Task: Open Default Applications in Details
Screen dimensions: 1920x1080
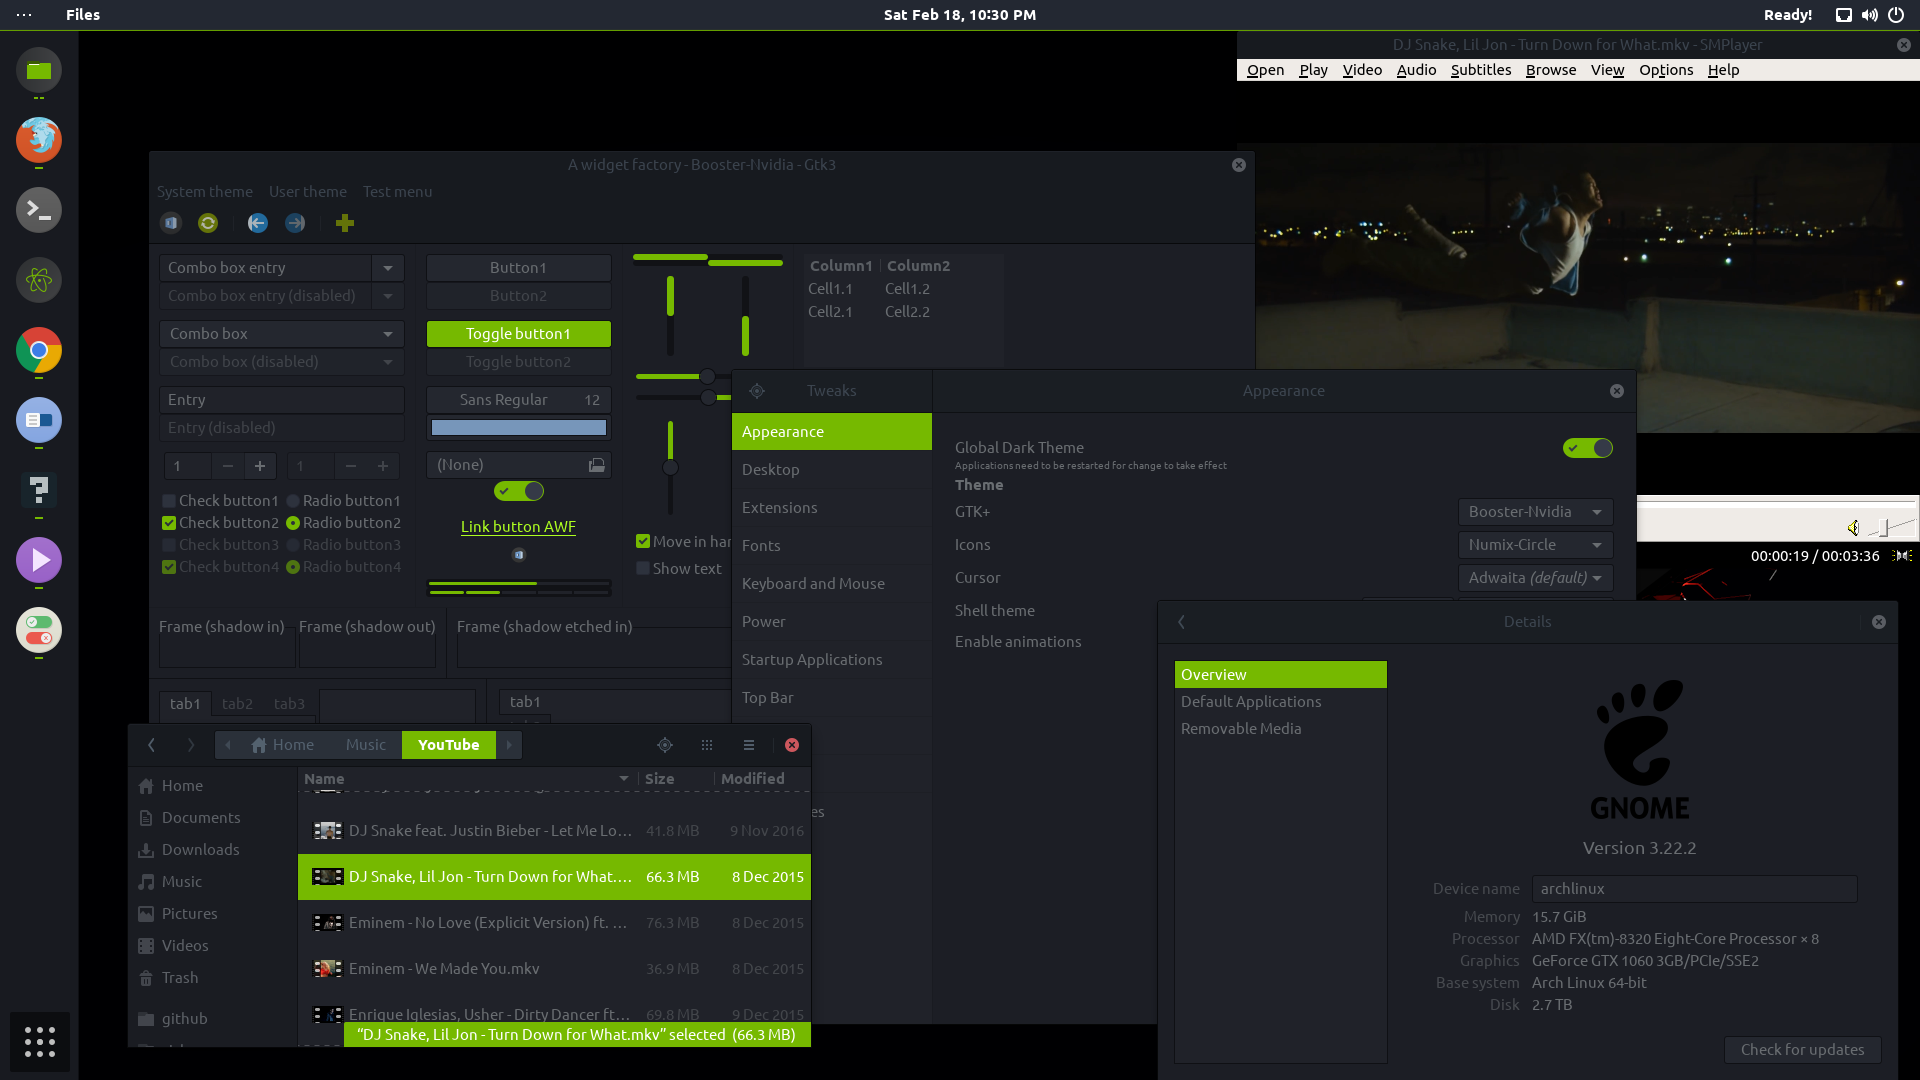Action: (1281, 702)
